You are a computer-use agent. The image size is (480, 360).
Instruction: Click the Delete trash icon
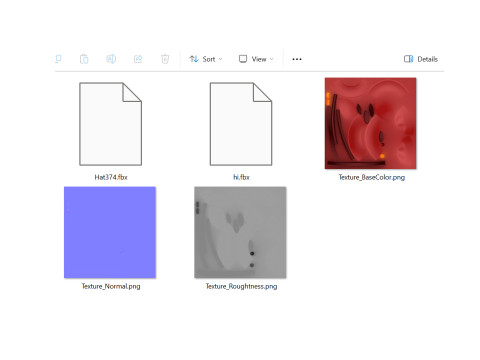pos(165,59)
